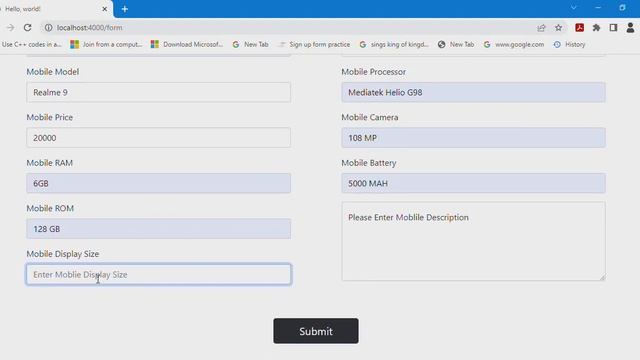Open the History bookmark
640x360 pixels.
569,44
